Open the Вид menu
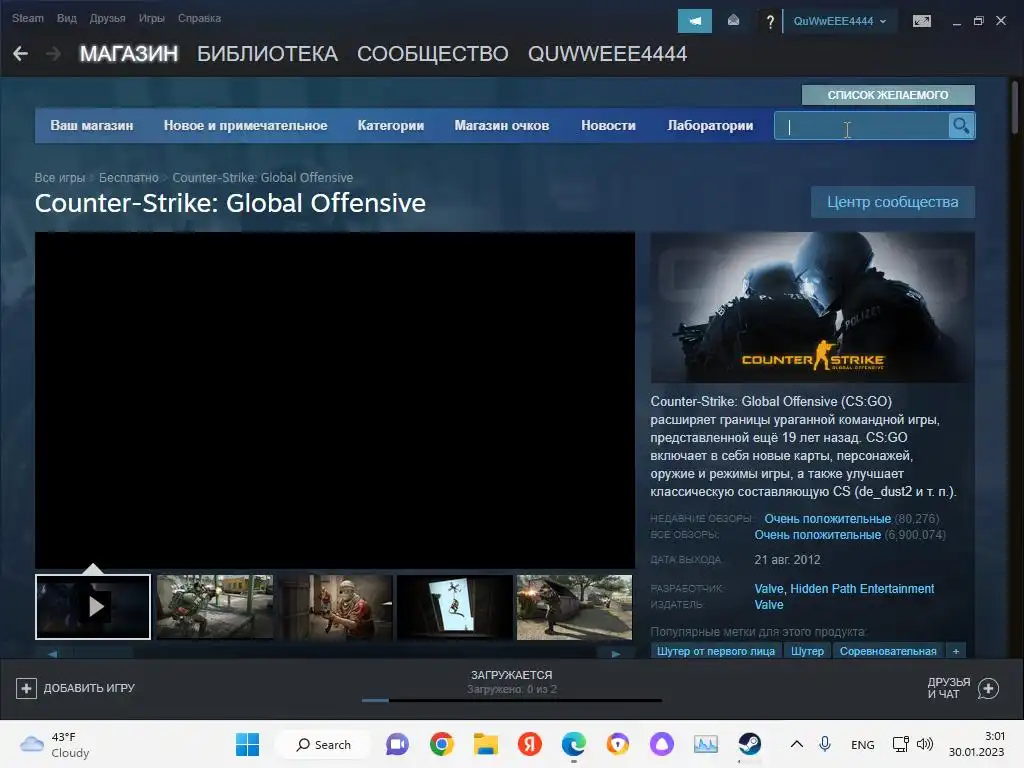 (x=67, y=18)
